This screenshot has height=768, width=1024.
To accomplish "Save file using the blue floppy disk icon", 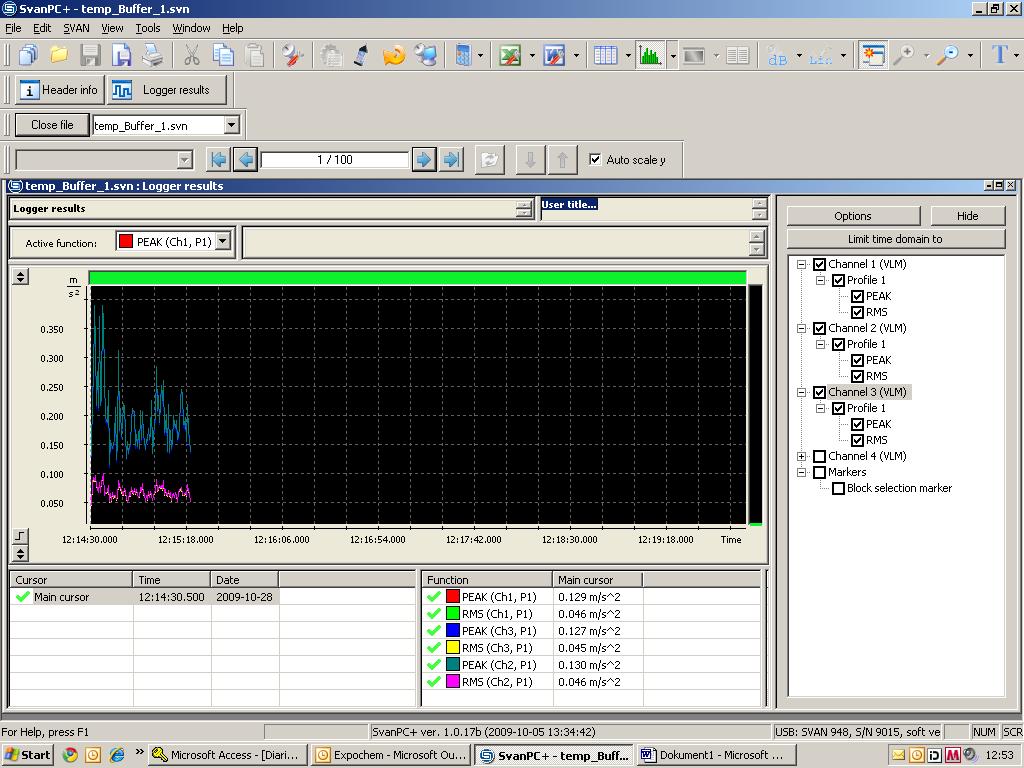I will [x=121, y=56].
